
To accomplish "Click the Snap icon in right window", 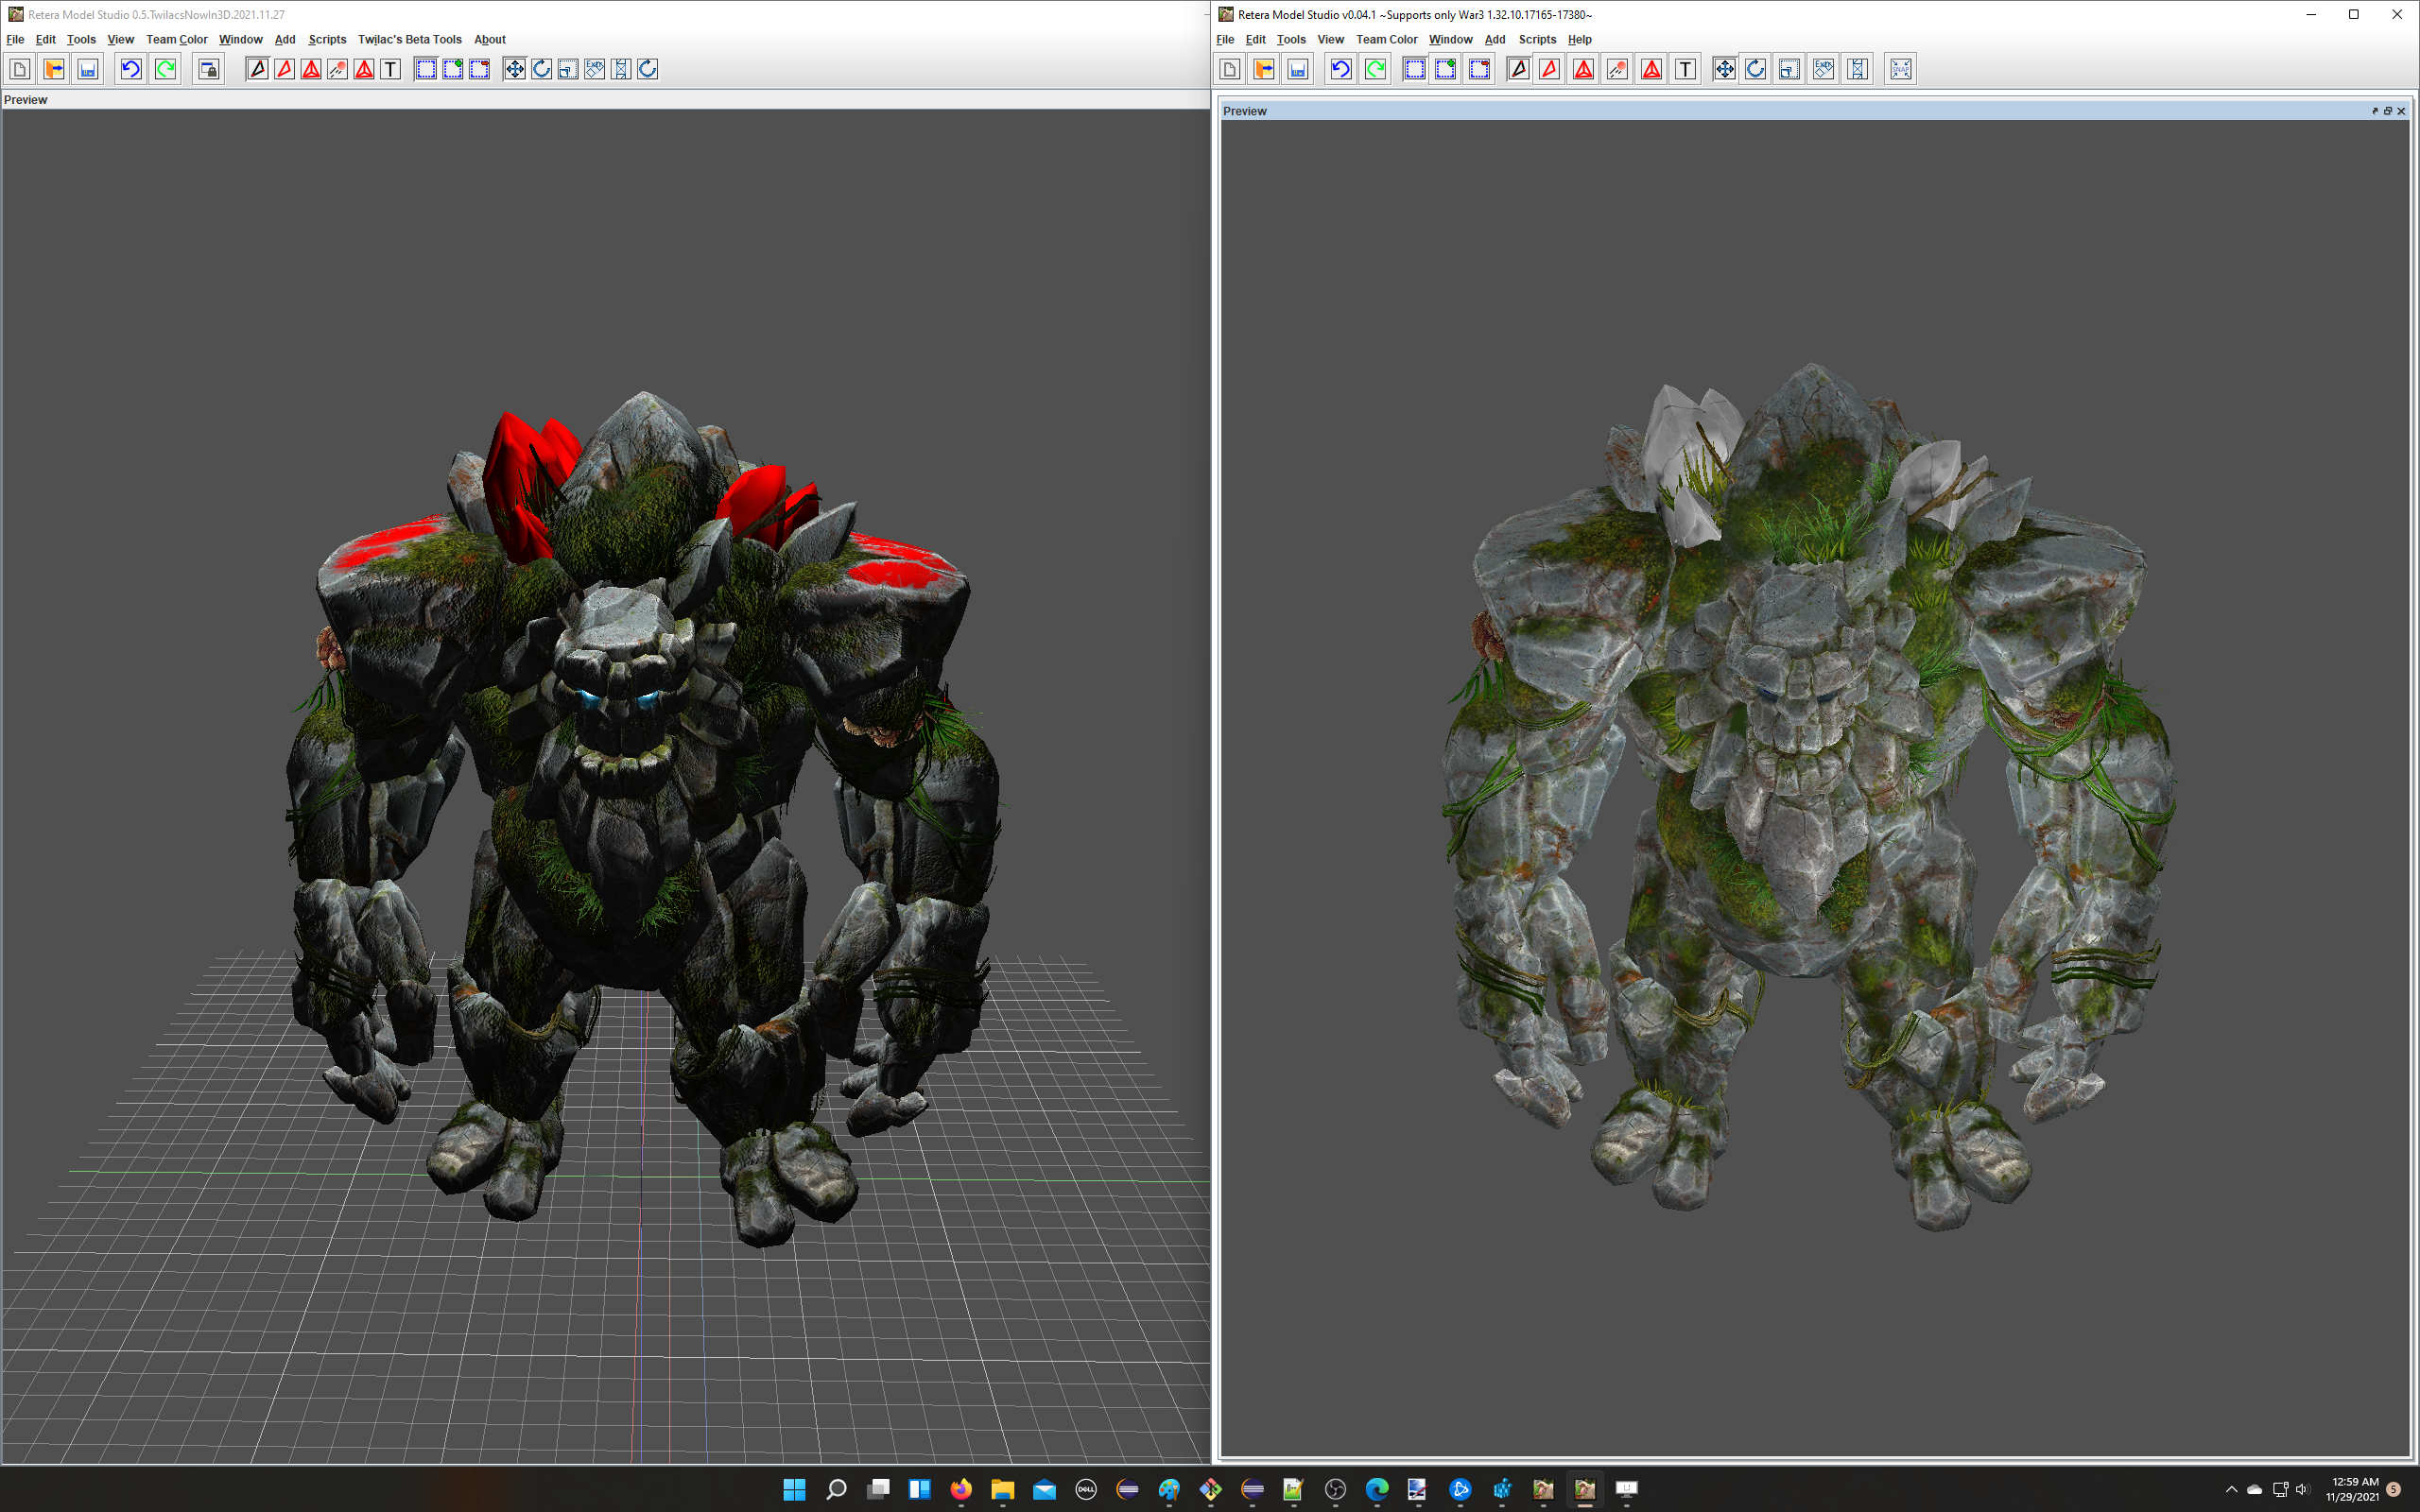I will (1901, 69).
